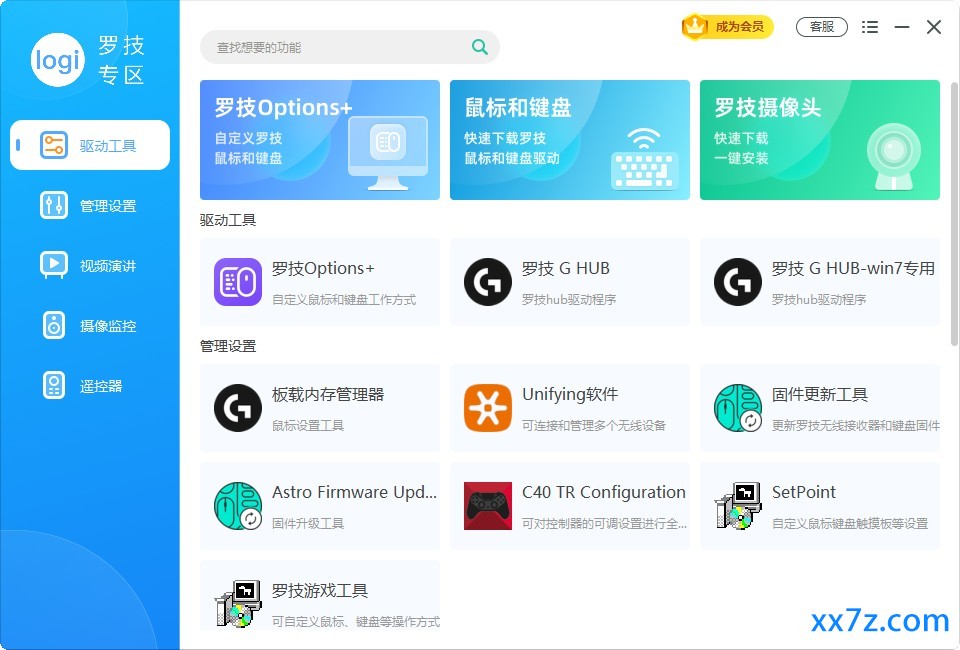The height and width of the screenshot is (650, 960).
Task: Open 管理设置 sidebar tab
Action: [90, 206]
